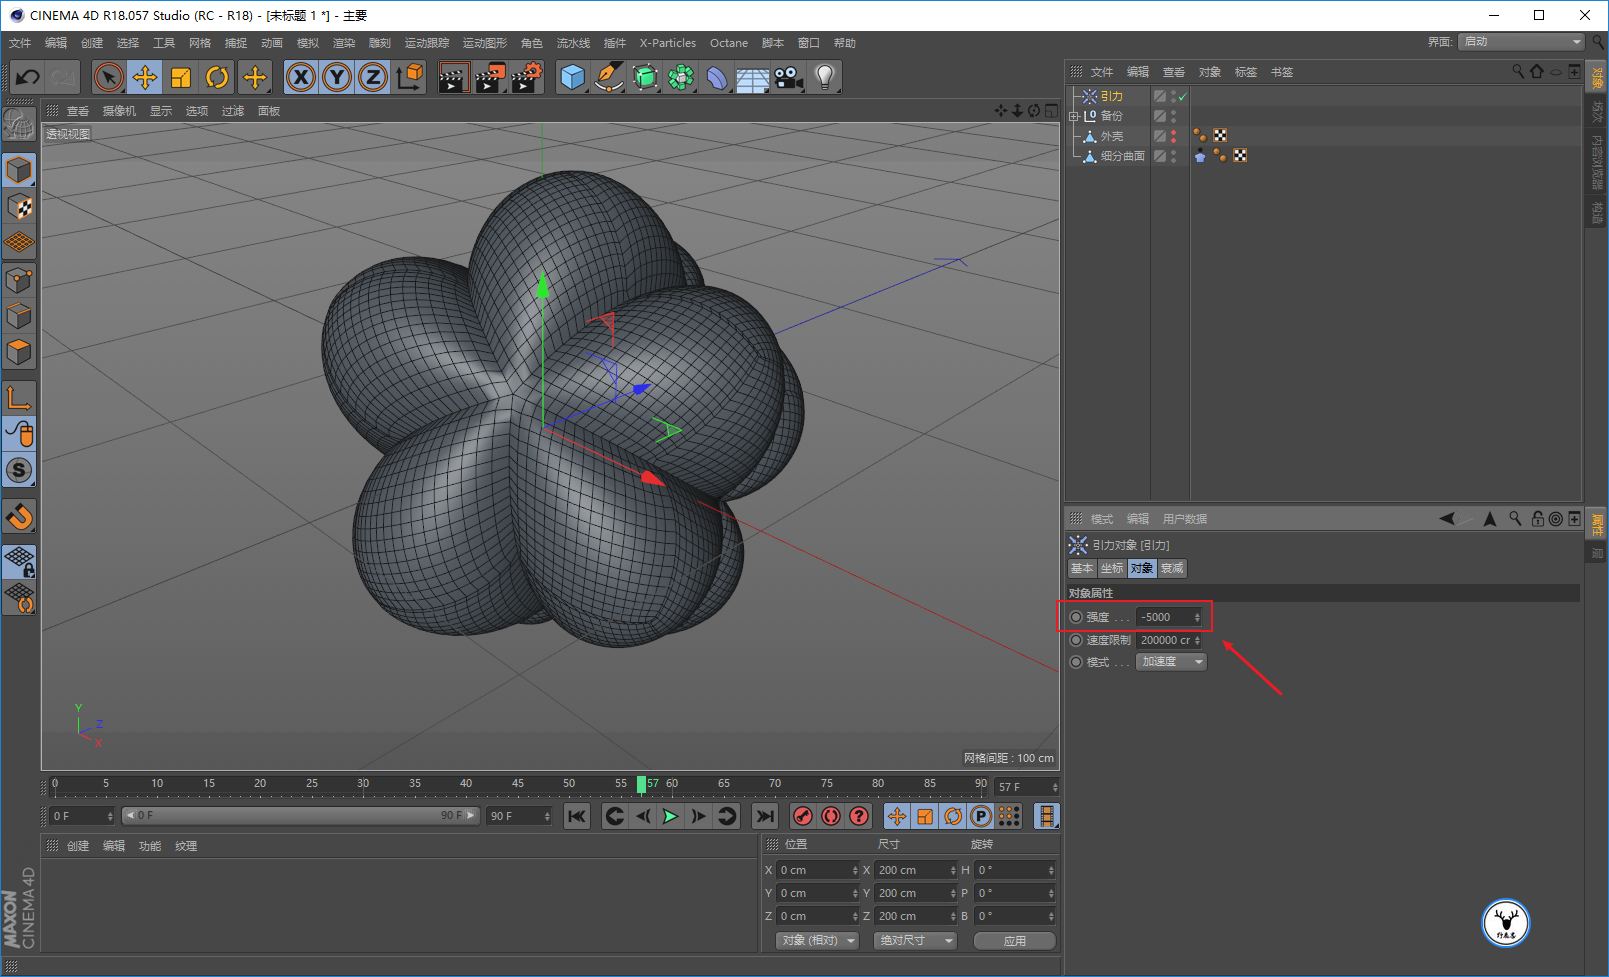Toggle autokeying button
Screen dimensions: 1609x977
(x=830, y=816)
